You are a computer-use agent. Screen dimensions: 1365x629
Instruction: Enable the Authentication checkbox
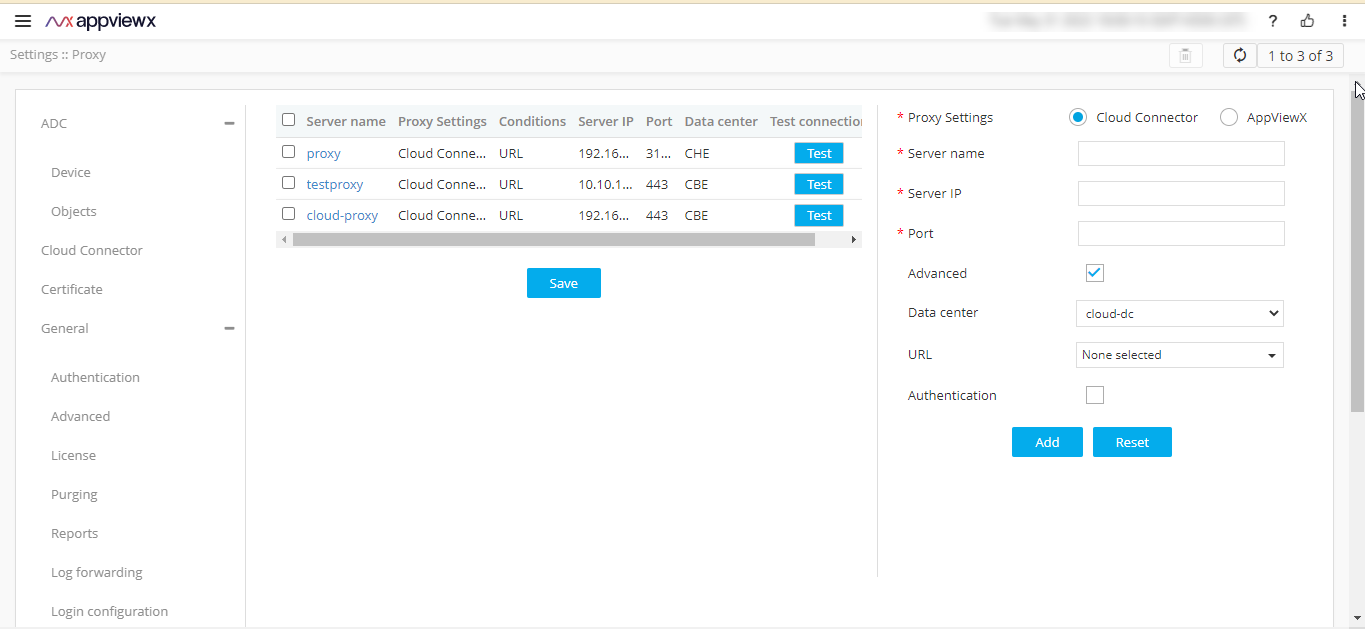[x=1095, y=395]
